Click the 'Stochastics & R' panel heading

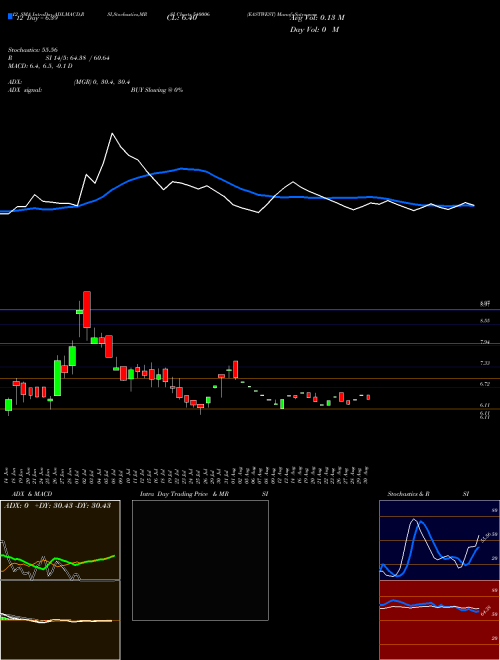coord(408,494)
